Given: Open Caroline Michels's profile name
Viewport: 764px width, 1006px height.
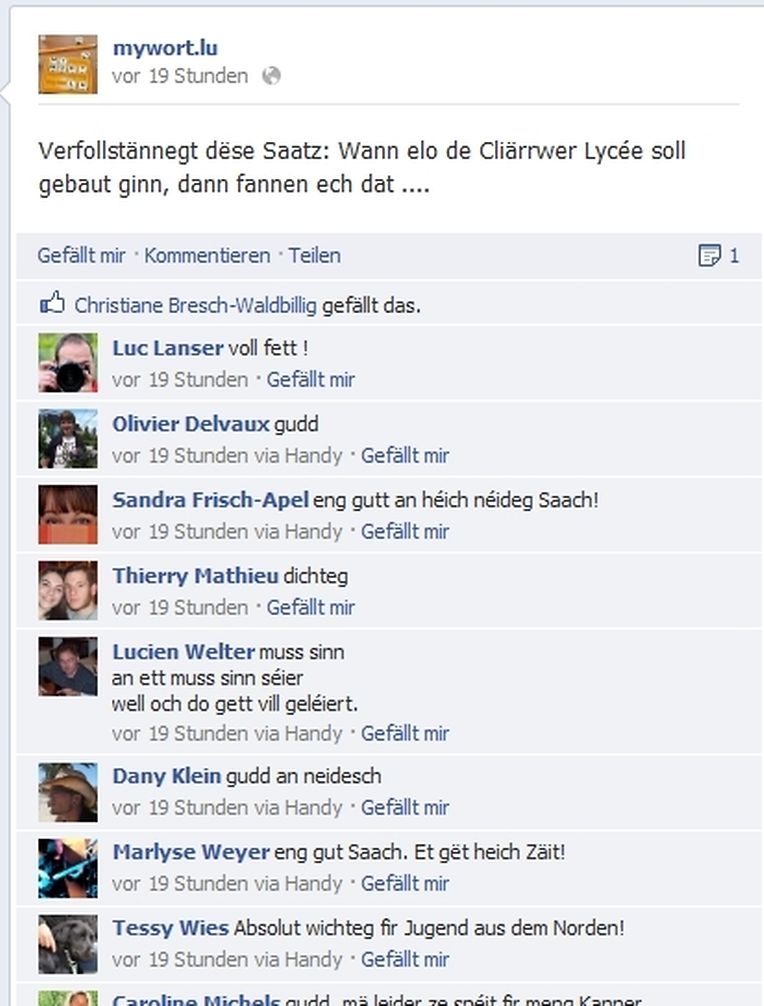Looking at the screenshot, I should 196,1000.
